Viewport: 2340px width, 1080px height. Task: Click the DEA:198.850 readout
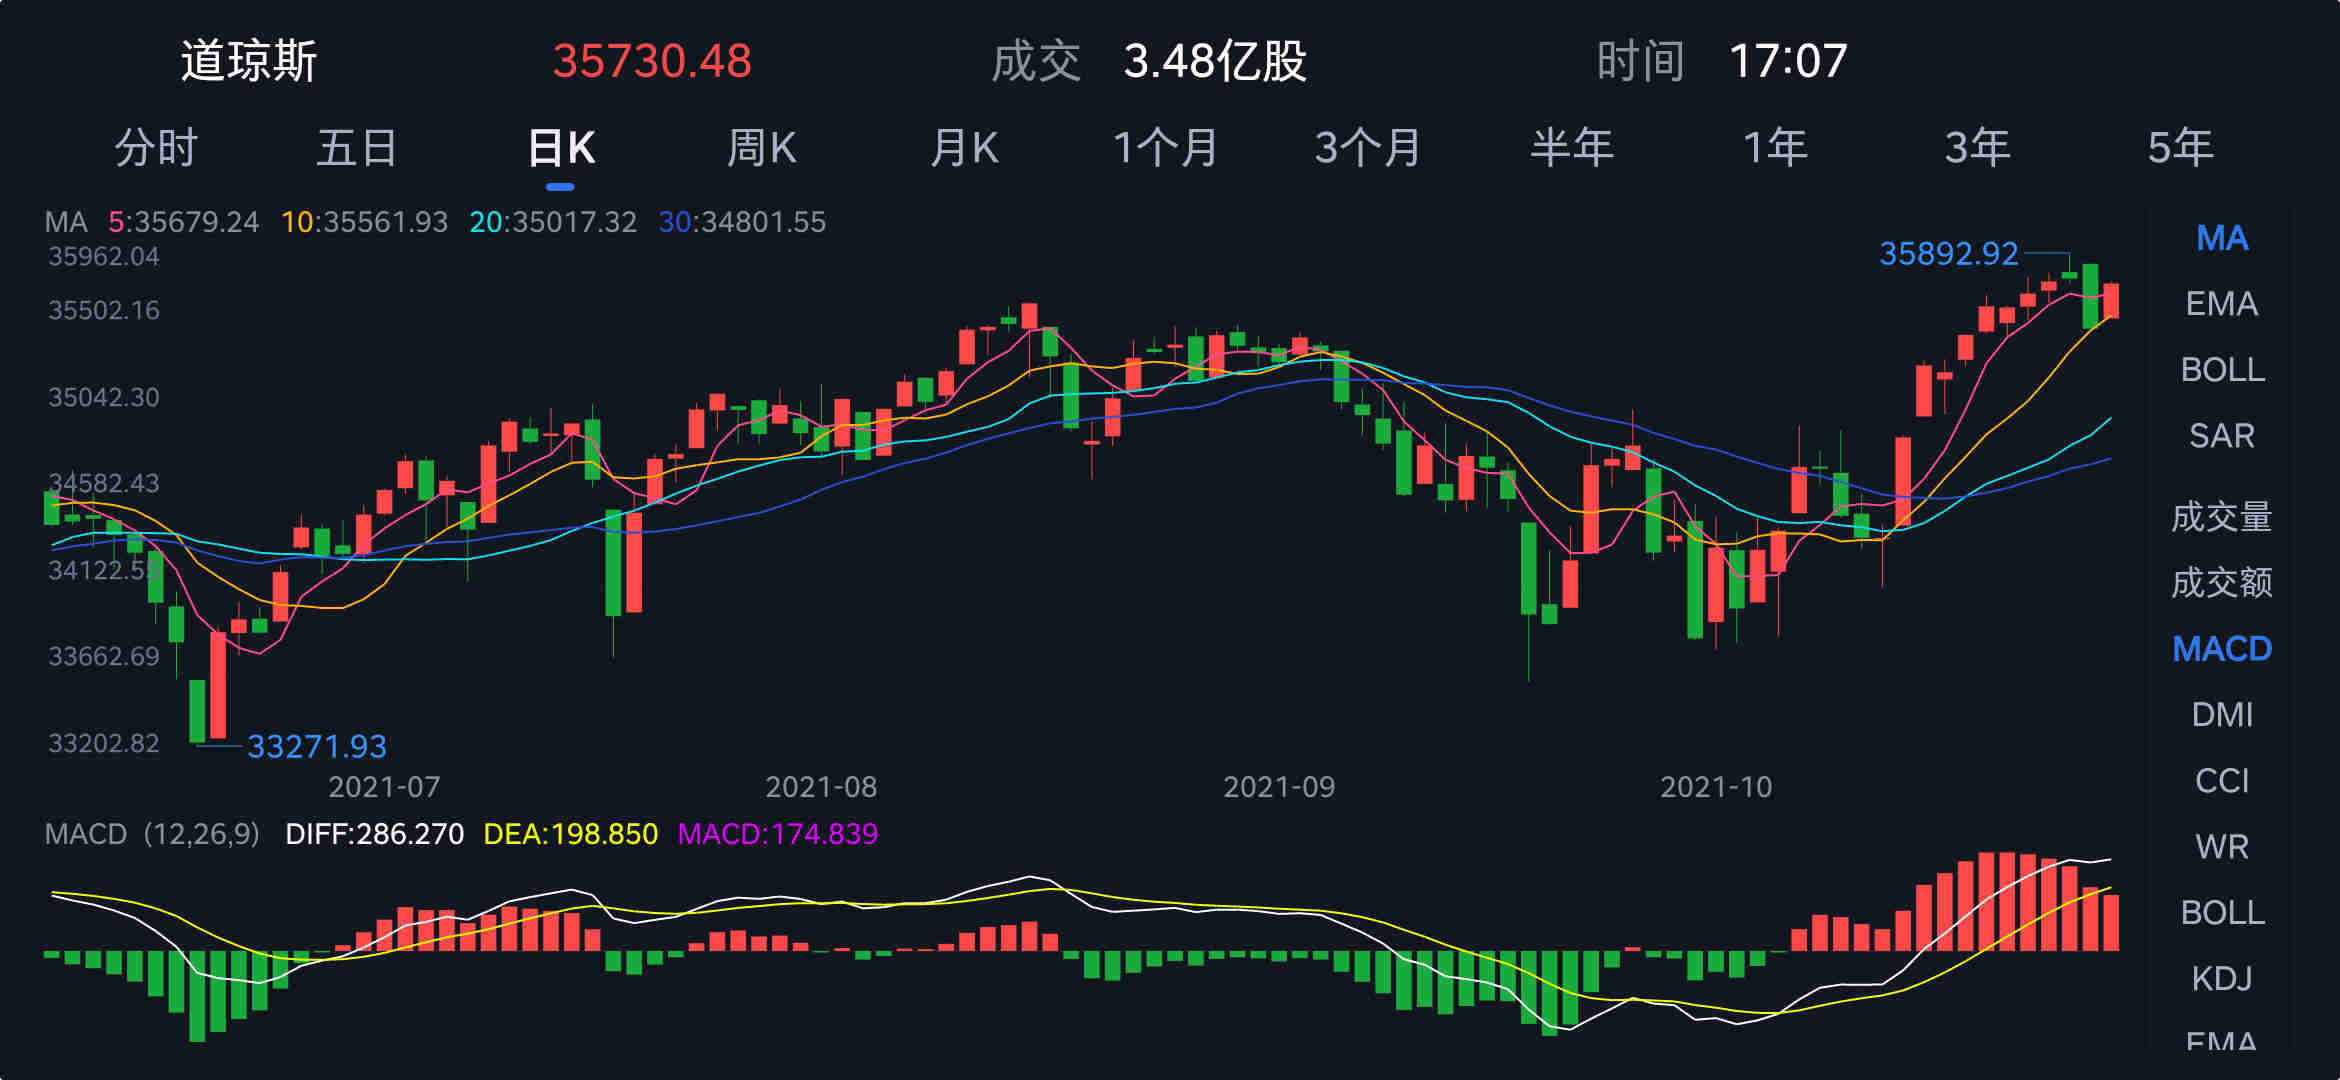pos(571,834)
